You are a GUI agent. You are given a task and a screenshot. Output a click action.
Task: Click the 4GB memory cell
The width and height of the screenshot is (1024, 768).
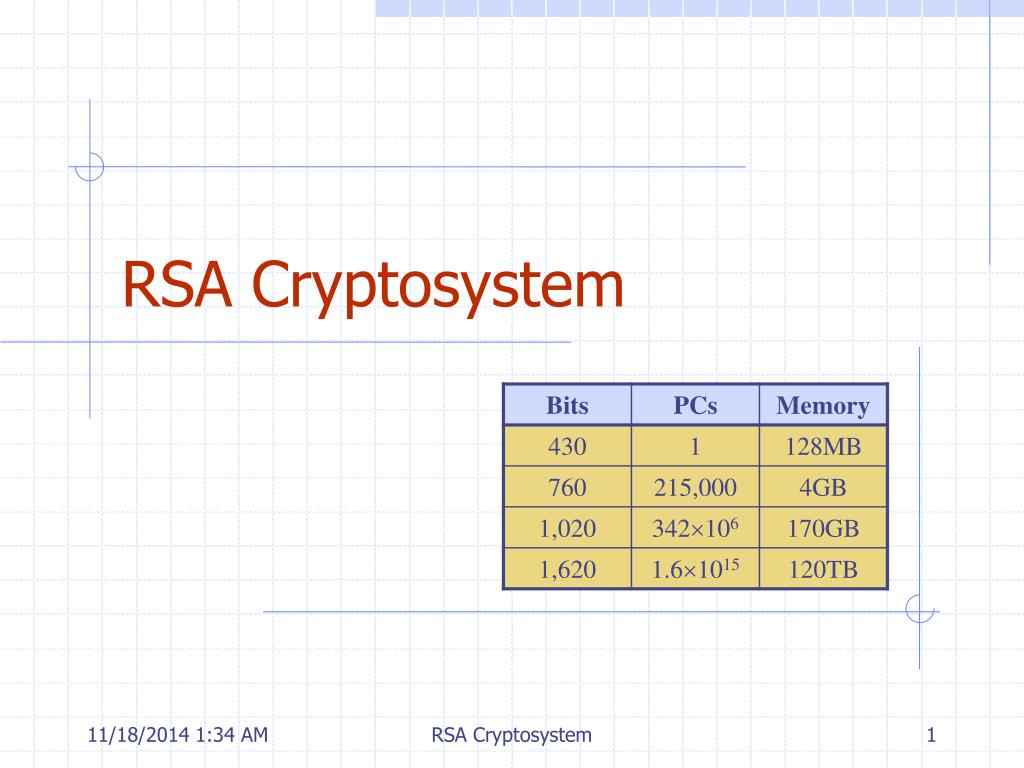[823, 487]
